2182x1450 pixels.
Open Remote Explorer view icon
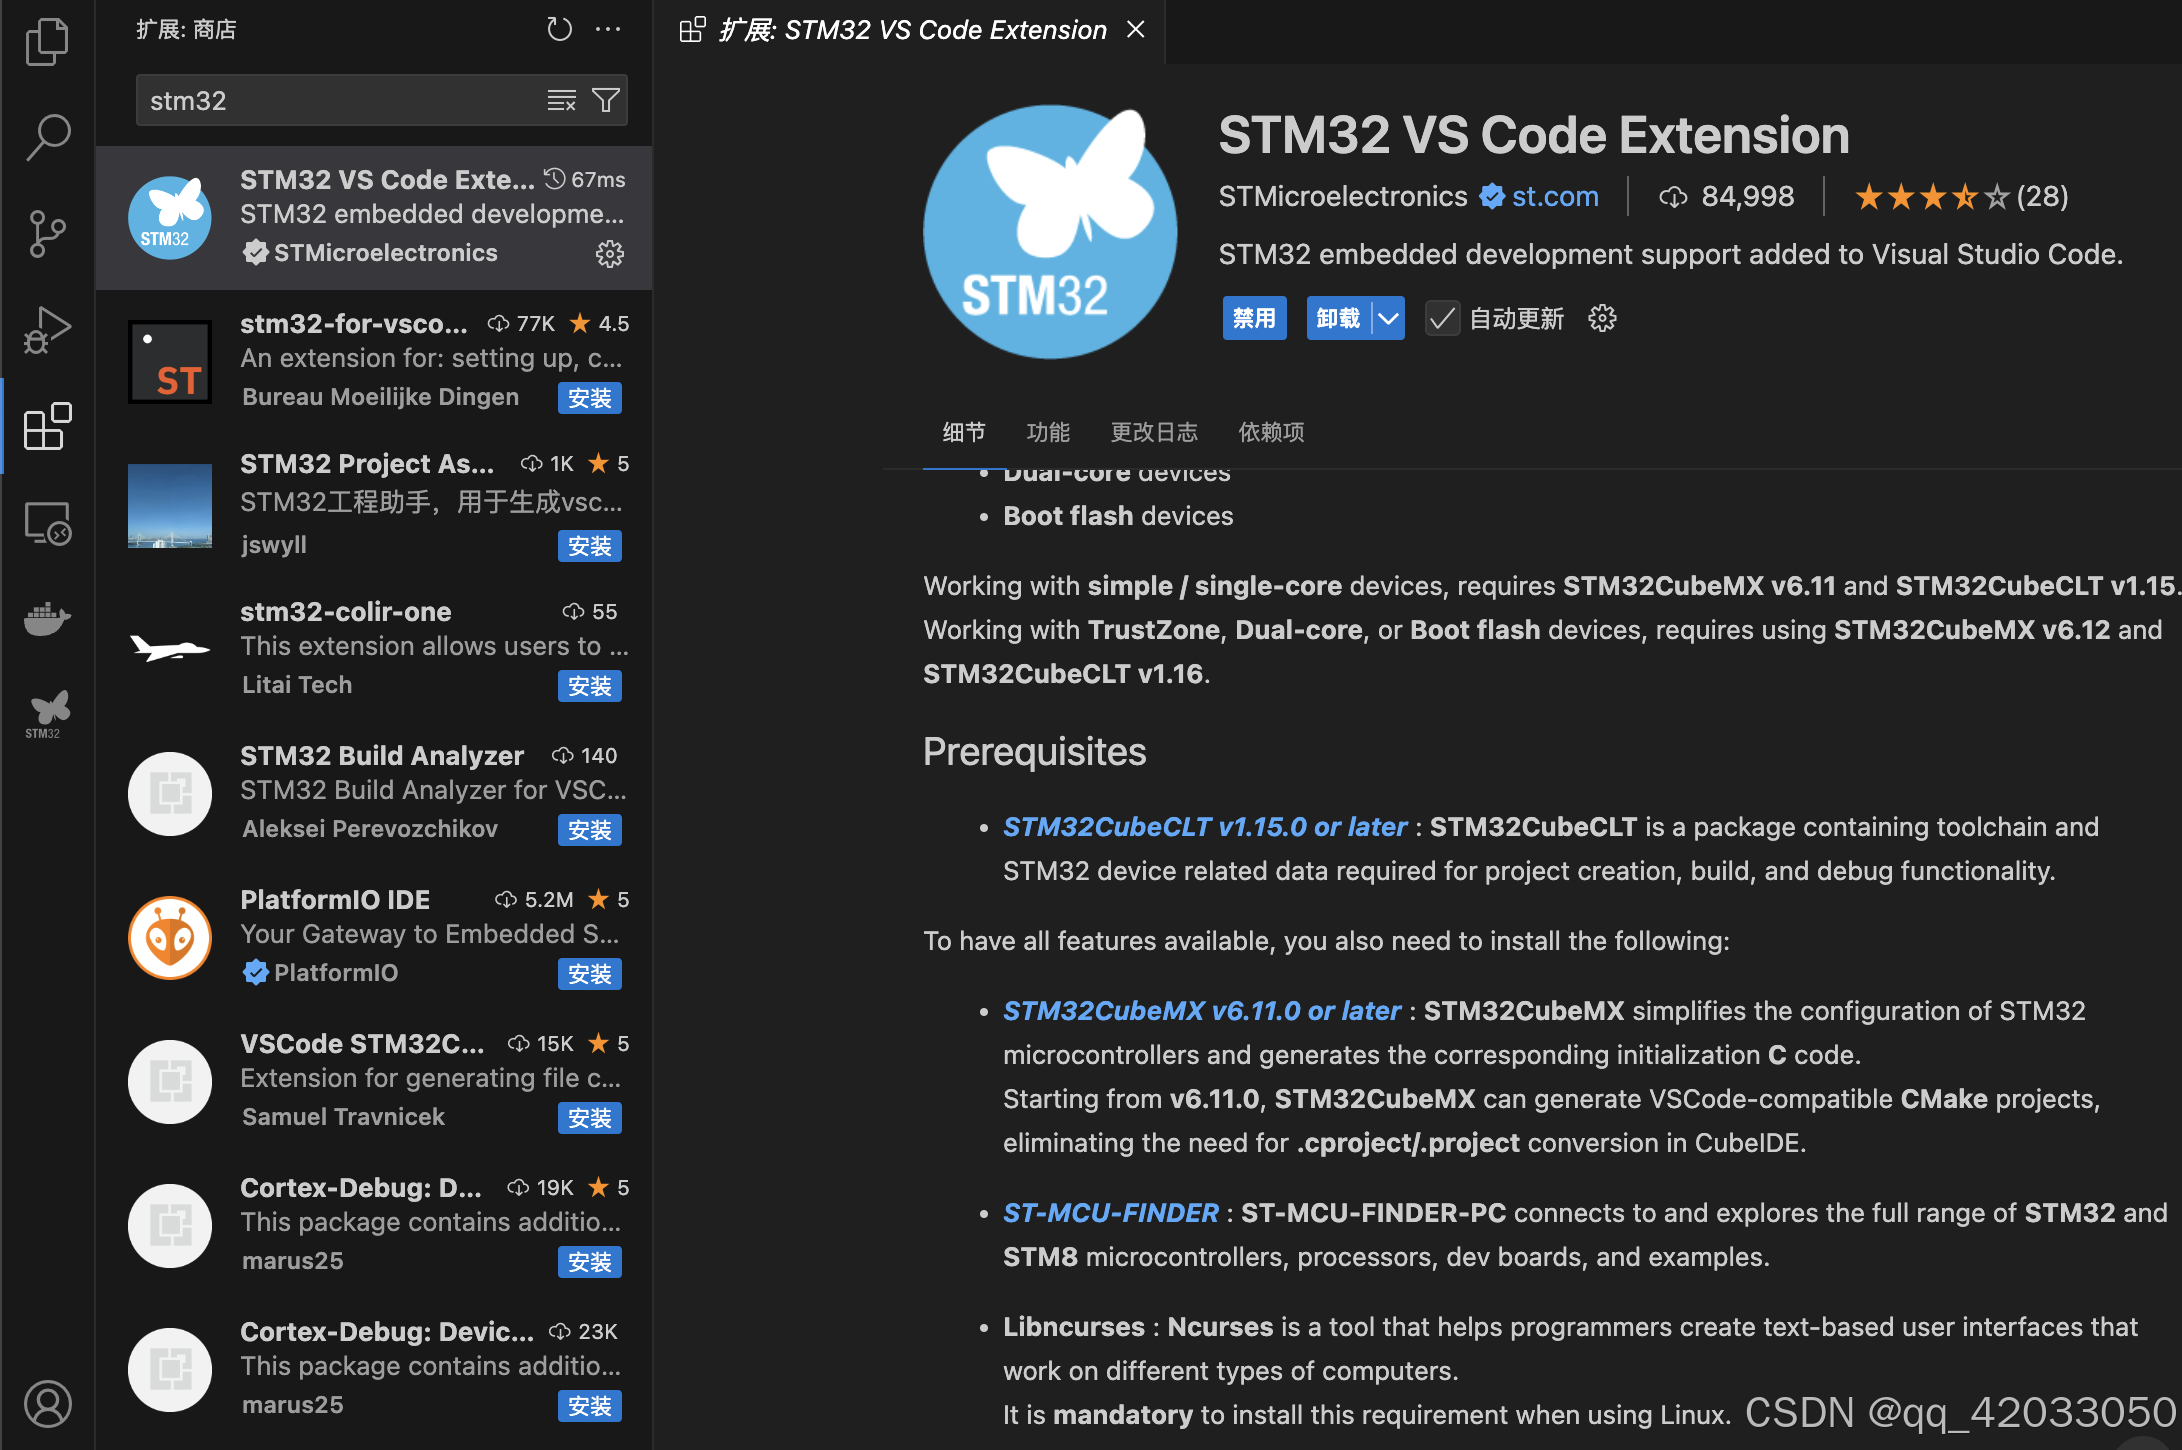point(47,523)
